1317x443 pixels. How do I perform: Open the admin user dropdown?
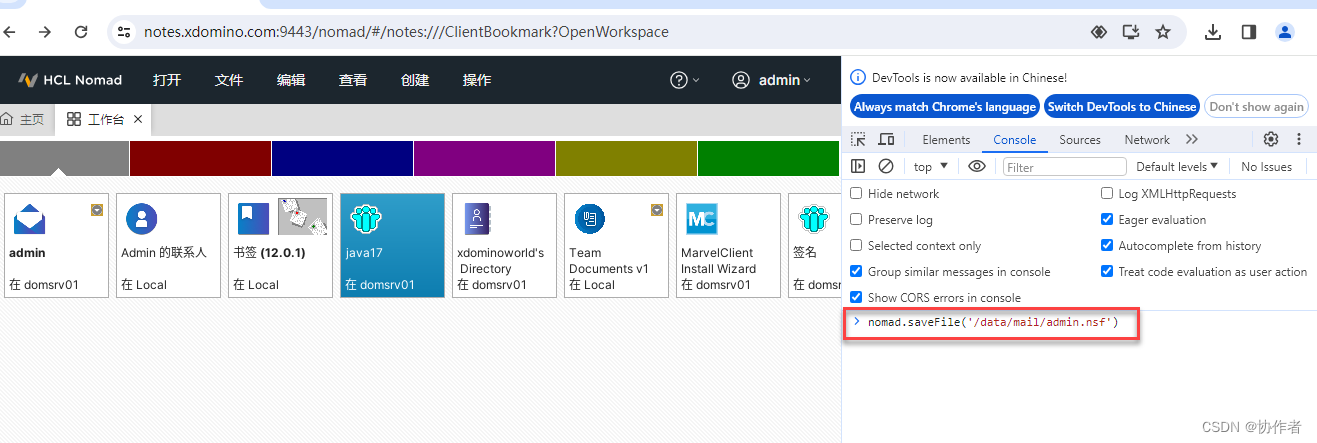(771, 80)
